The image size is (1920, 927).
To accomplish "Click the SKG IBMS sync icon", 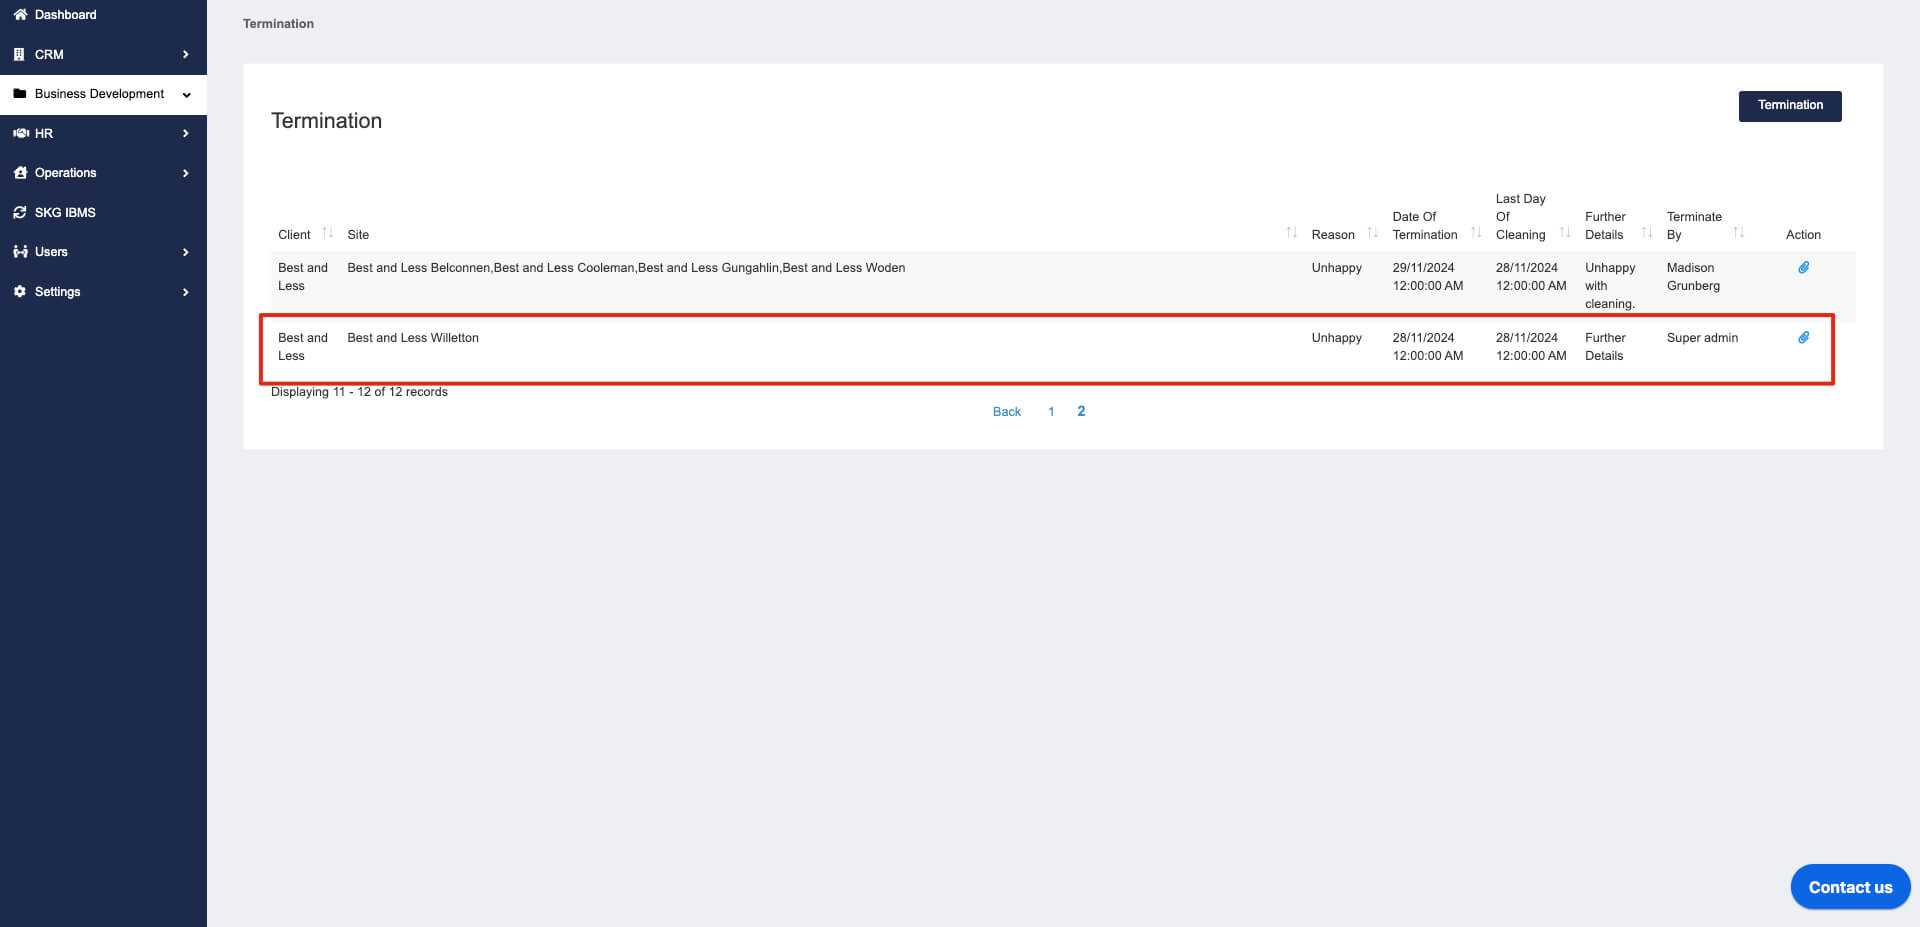I will 20,213.
